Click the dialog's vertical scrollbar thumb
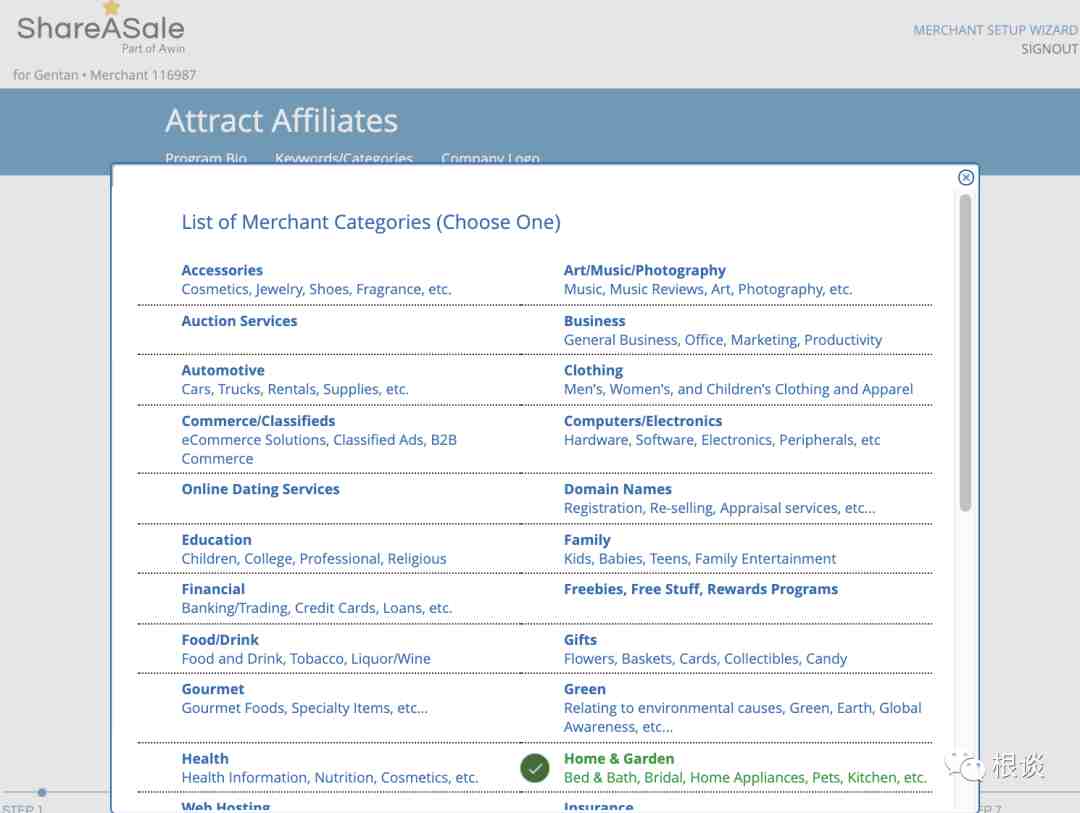 [966, 353]
